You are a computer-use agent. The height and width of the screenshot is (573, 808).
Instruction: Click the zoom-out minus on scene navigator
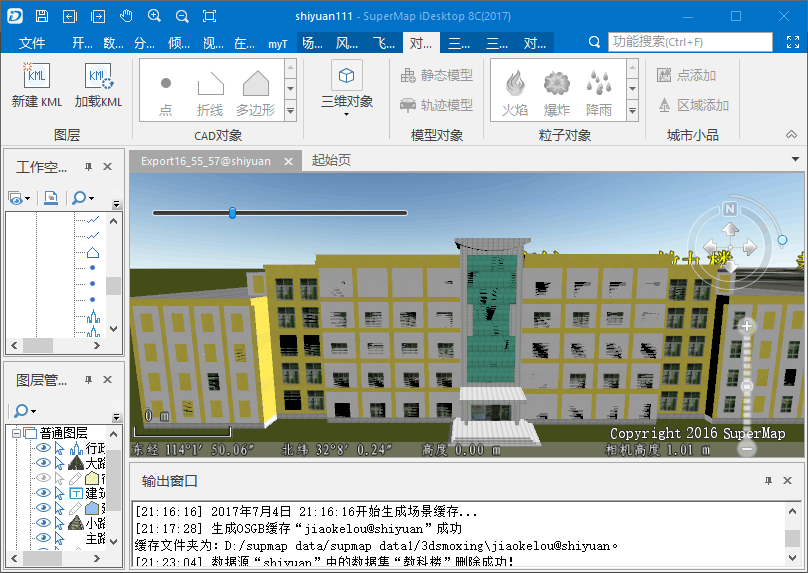tap(747, 449)
